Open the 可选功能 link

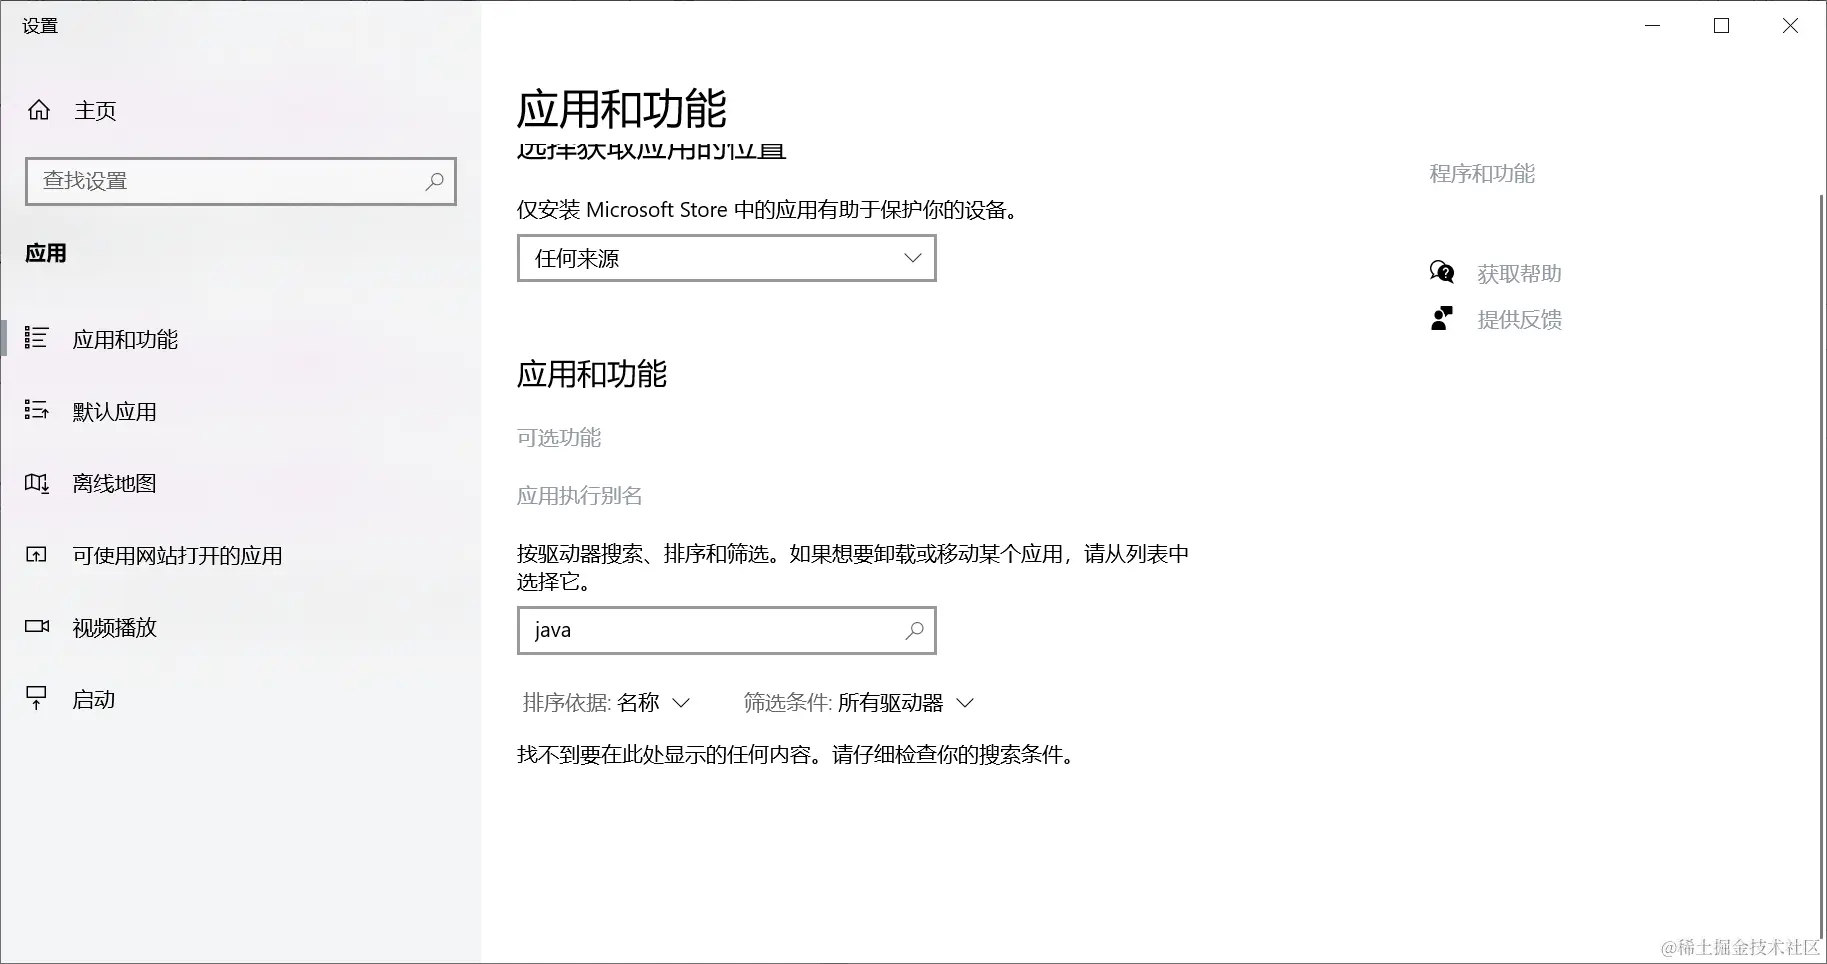click(x=558, y=437)
